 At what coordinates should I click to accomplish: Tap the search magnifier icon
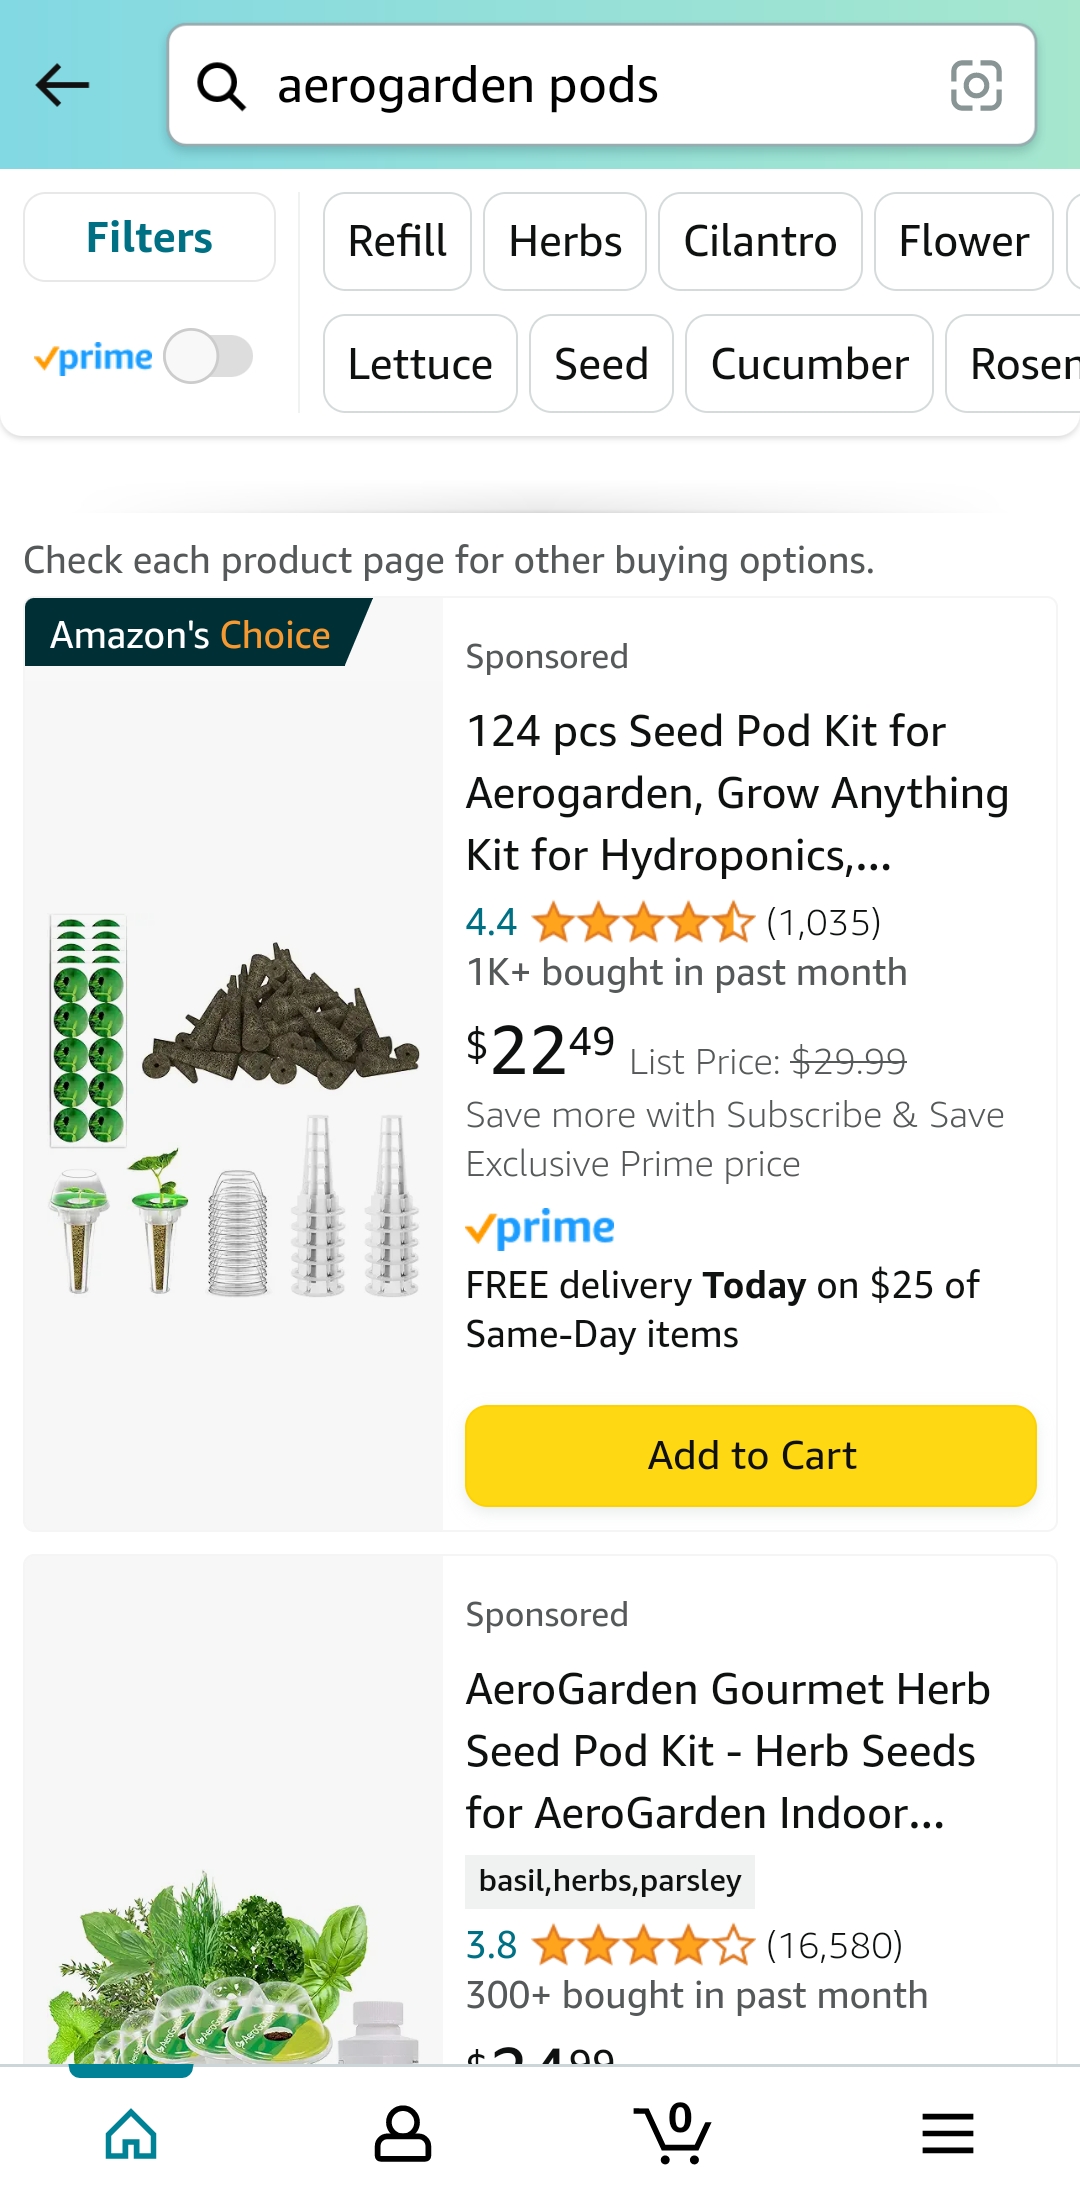(221, 86)
